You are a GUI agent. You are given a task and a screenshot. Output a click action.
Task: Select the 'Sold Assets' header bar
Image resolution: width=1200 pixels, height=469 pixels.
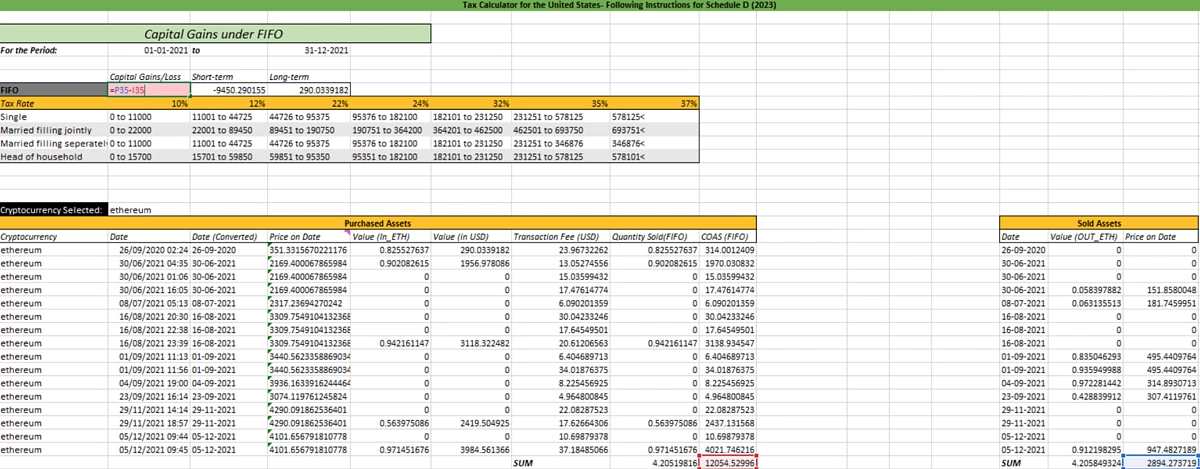[1098, 223]
